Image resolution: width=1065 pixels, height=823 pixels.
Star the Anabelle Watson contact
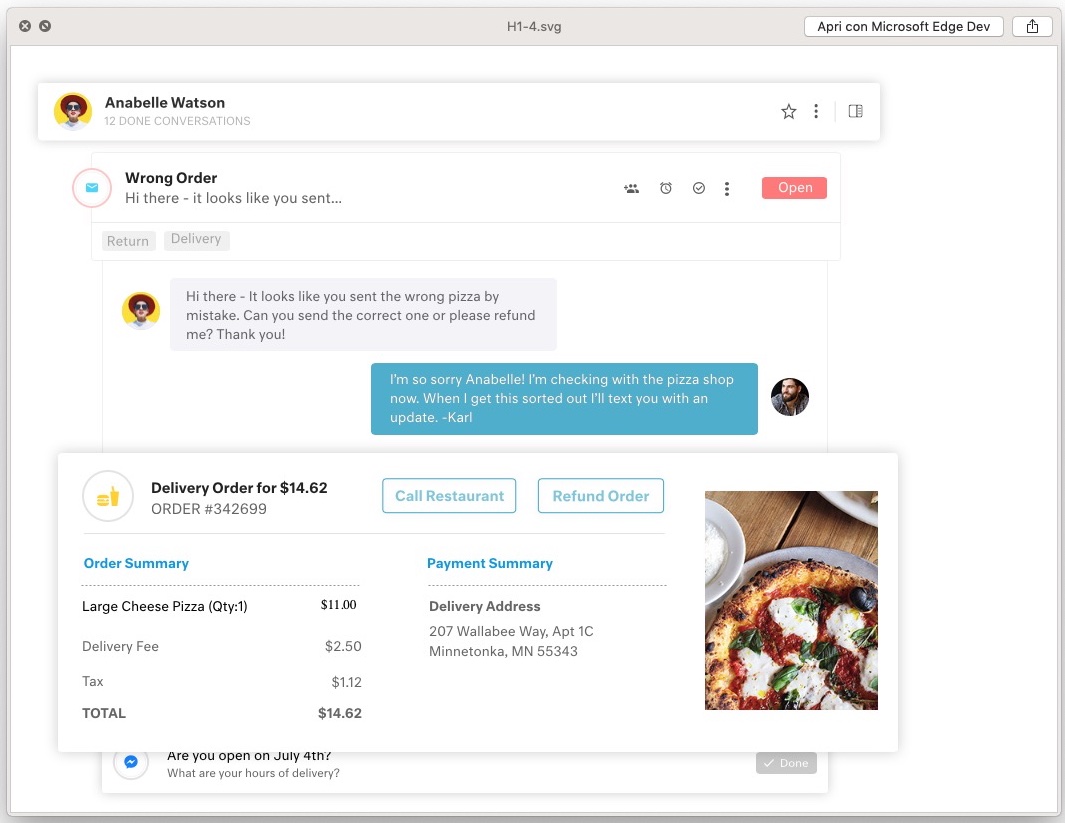pos(788,111)
